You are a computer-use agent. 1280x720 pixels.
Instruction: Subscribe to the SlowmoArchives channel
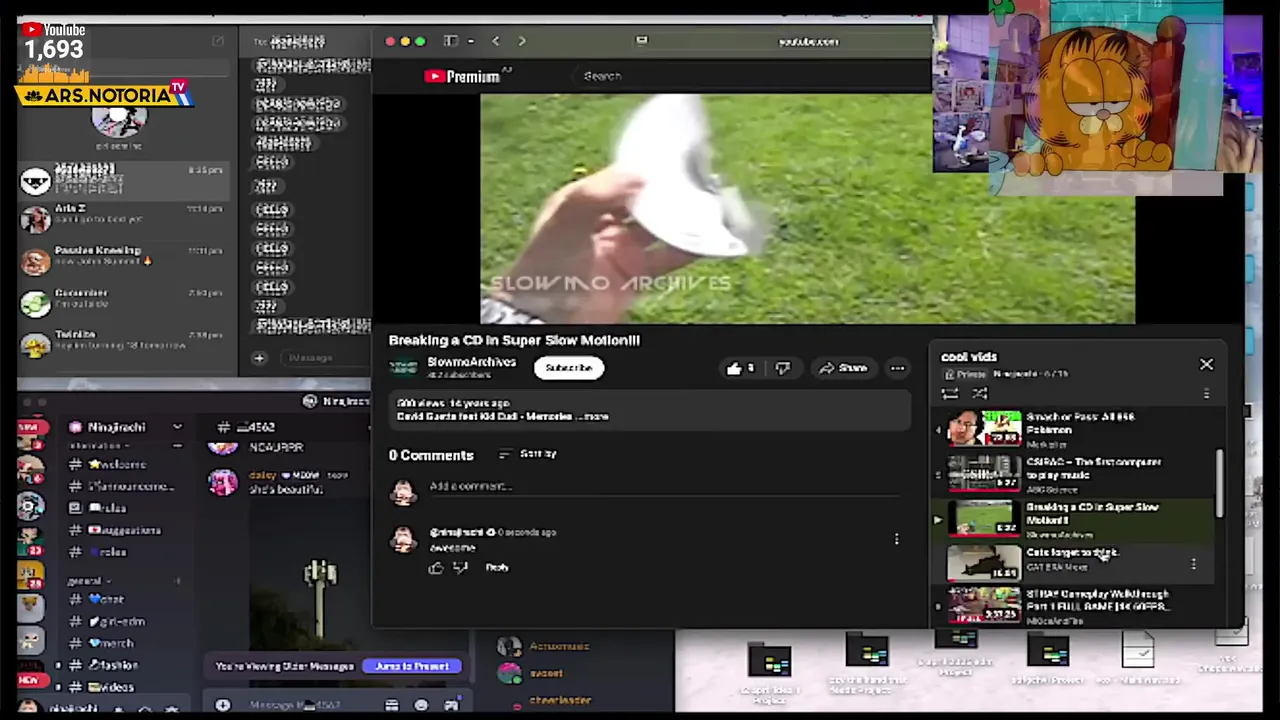[568, 368]
